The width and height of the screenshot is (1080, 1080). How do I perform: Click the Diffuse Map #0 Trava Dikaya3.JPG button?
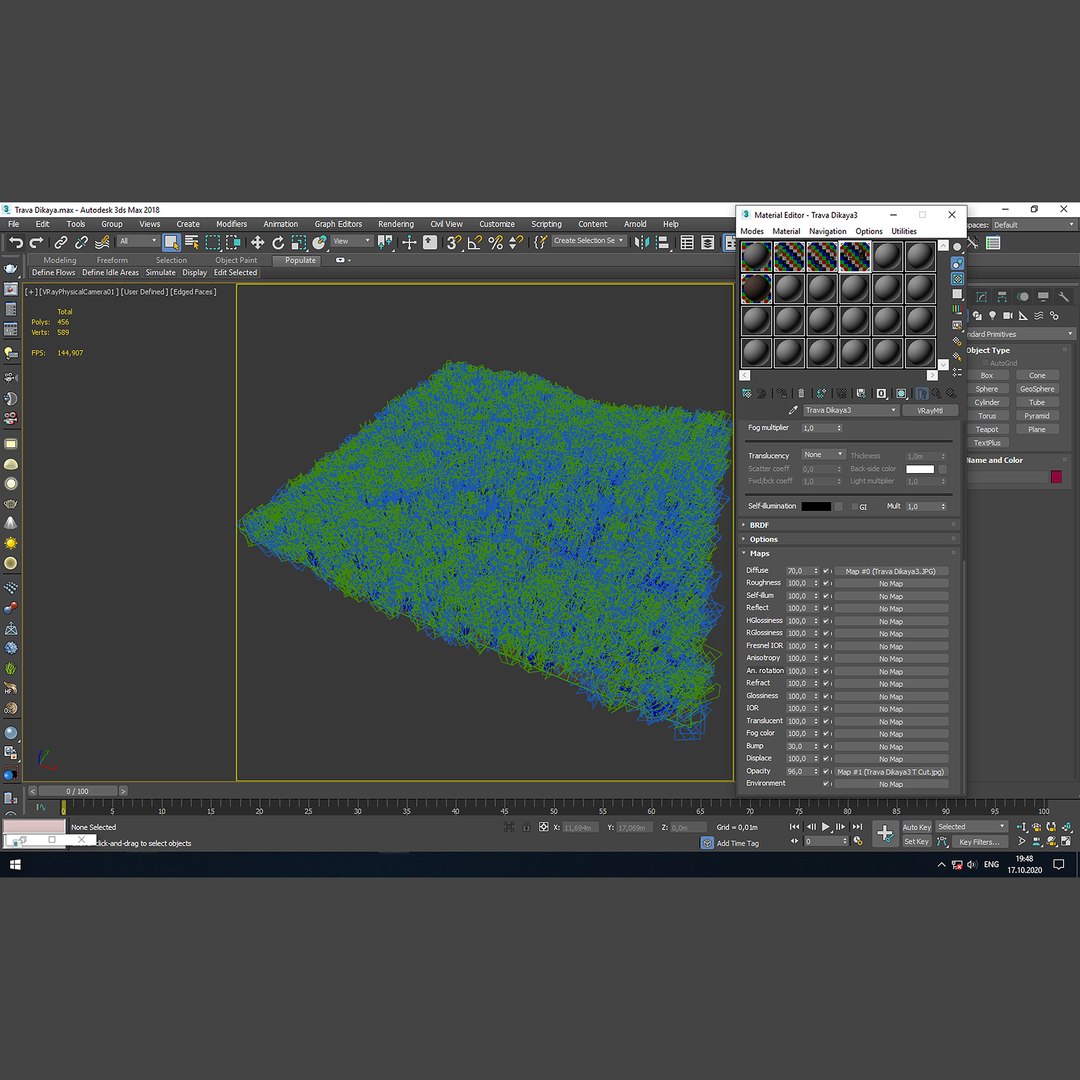click(x=891, y=571)
